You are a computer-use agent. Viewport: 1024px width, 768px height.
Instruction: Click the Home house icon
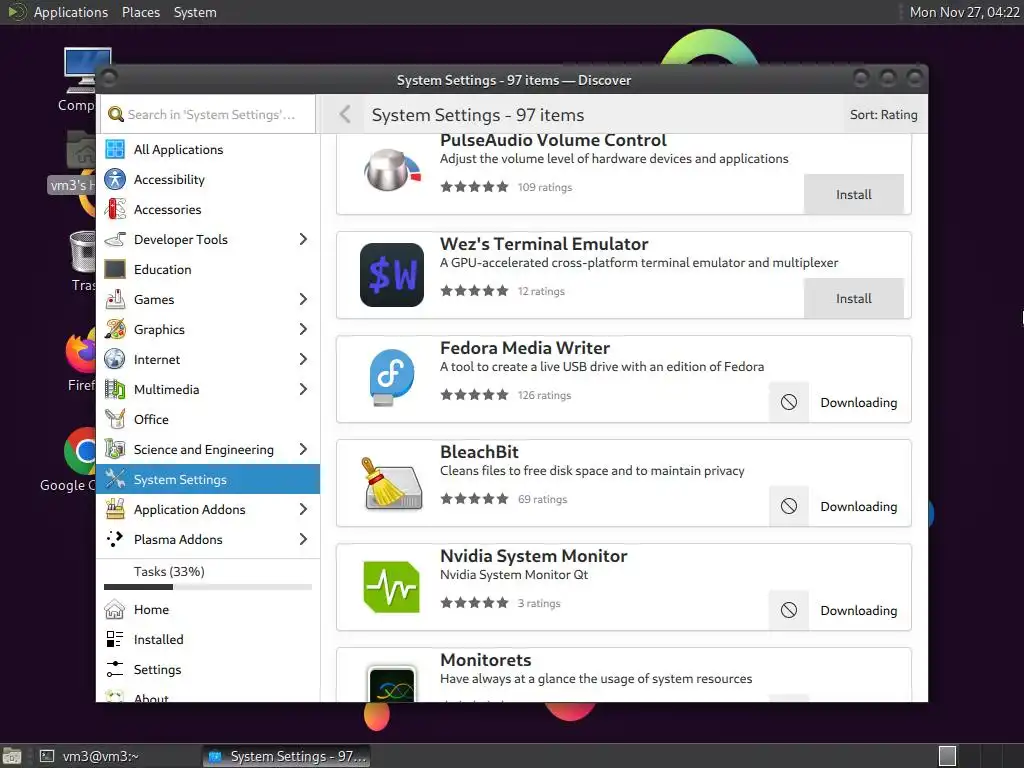click(x=115, y=609)
